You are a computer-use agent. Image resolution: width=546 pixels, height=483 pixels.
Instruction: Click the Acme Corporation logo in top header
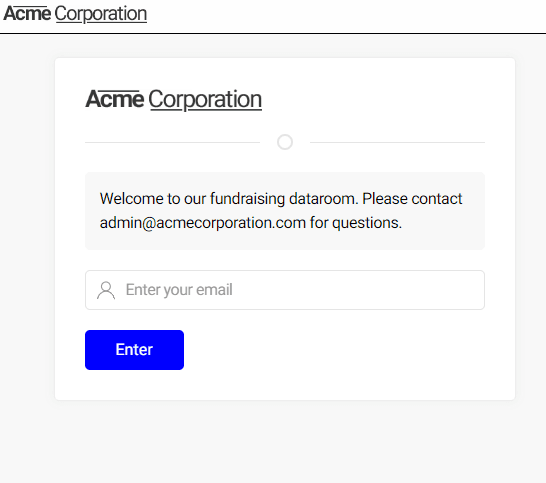[x=75, y=14]
